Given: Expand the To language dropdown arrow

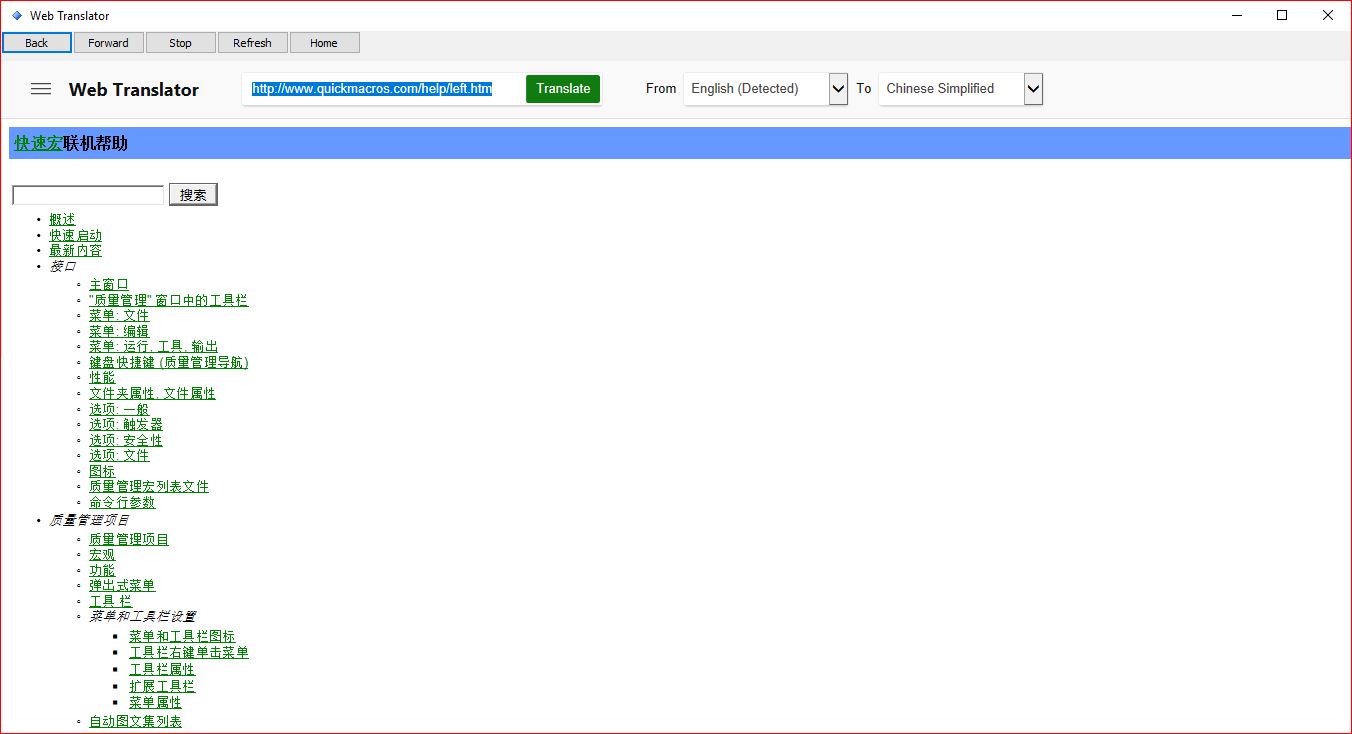Looking at the screenshot, I should point(1033,89).
